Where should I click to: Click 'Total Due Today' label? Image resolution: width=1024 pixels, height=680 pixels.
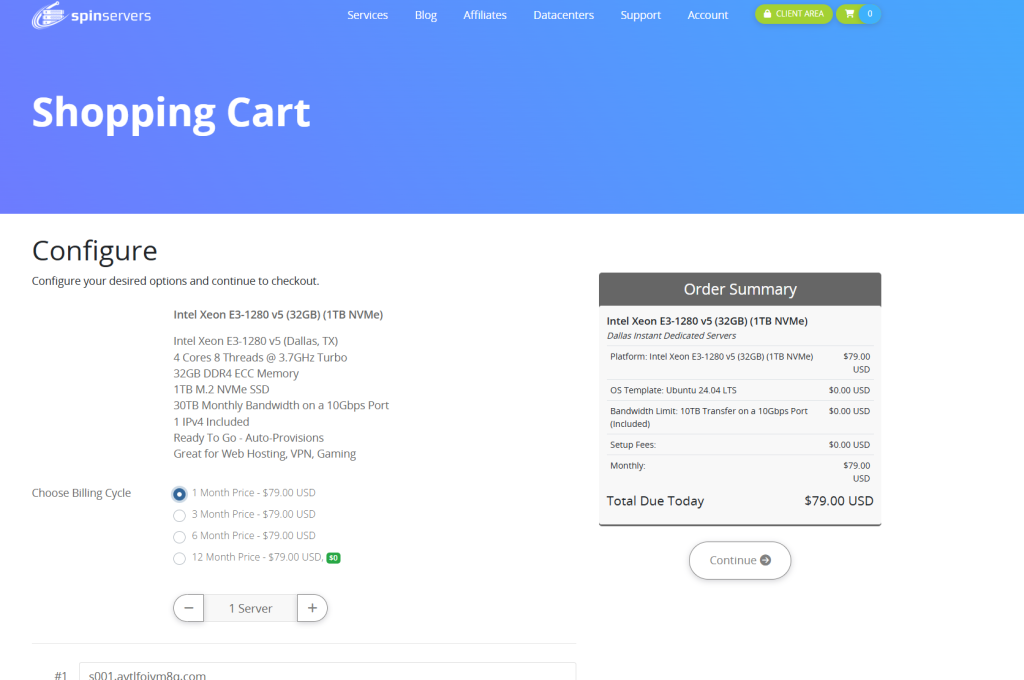tap(655, 501)
